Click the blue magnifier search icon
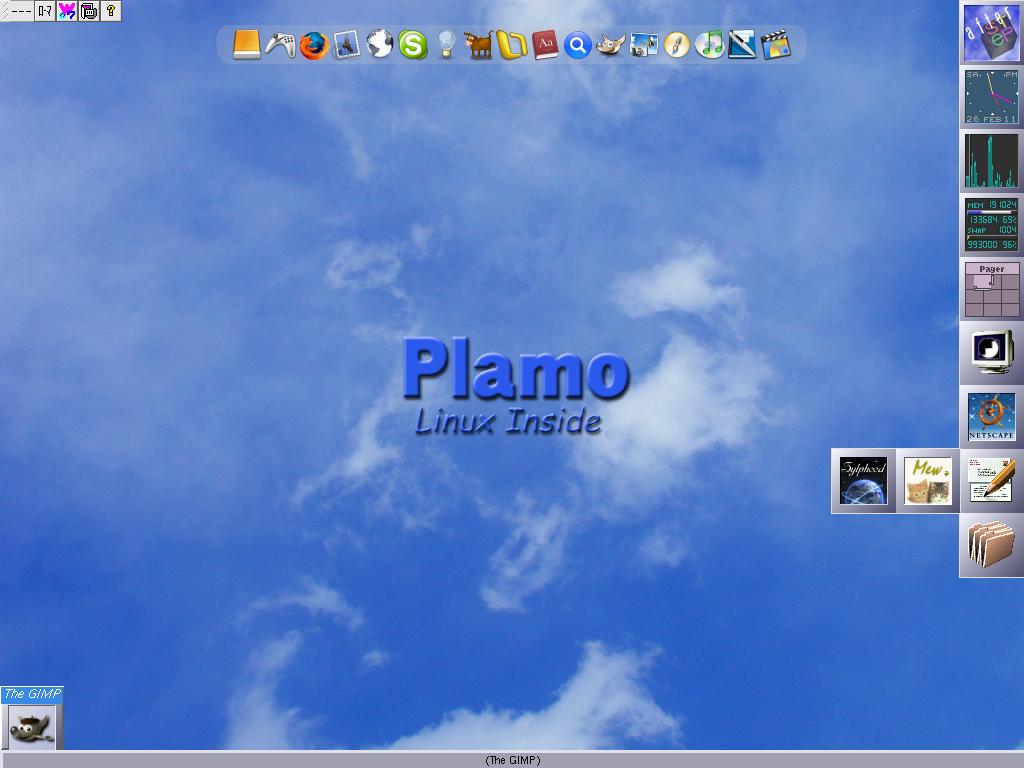 [578, 45]
